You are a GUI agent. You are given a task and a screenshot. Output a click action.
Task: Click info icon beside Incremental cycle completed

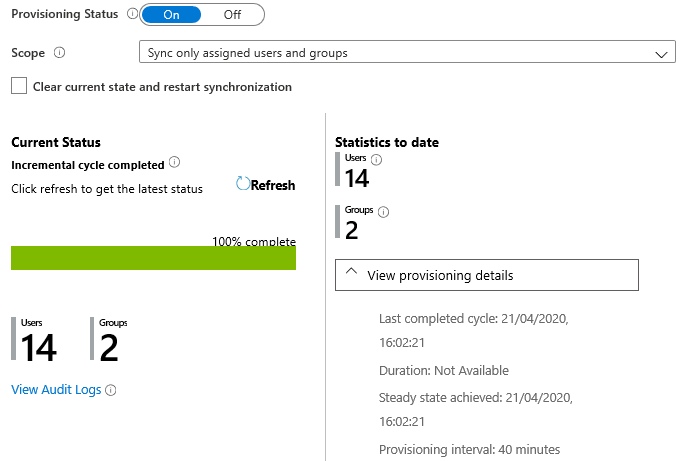tap(174, 162)
